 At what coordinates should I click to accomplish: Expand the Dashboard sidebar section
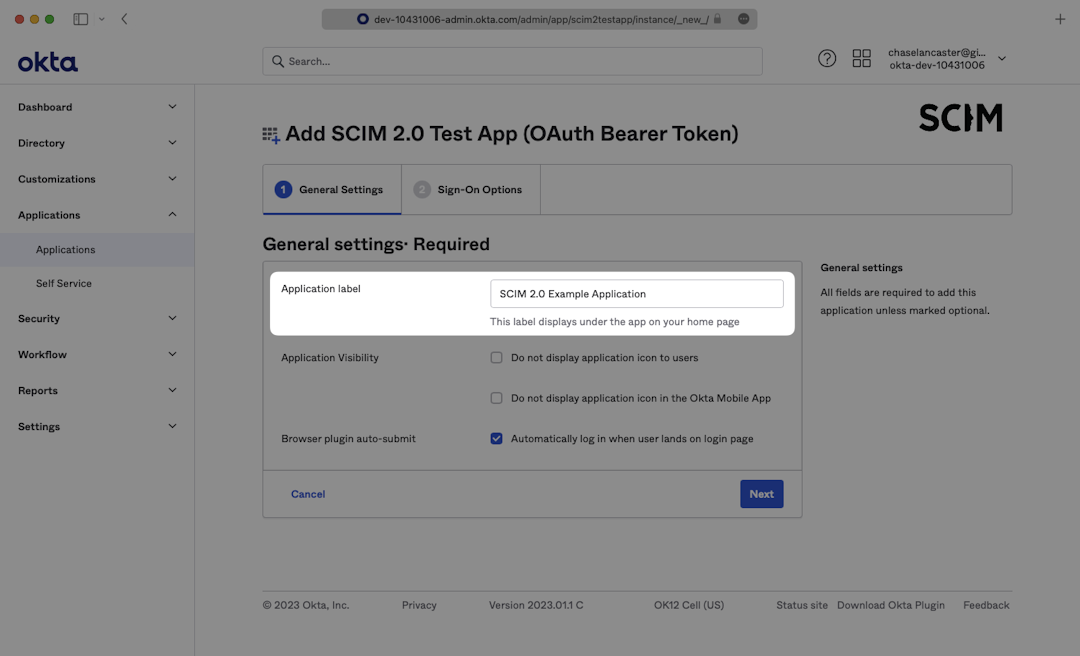click(x=97, y=107)
